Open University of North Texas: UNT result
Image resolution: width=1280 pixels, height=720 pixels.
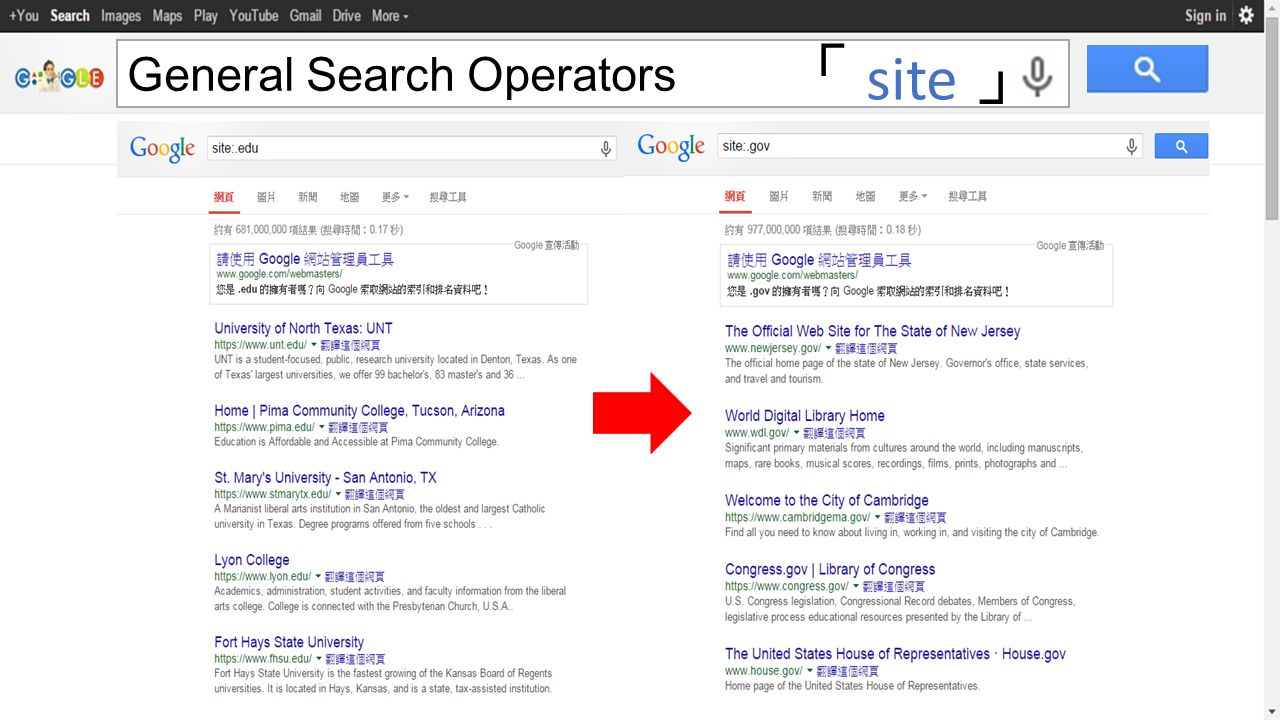point(303,328)
